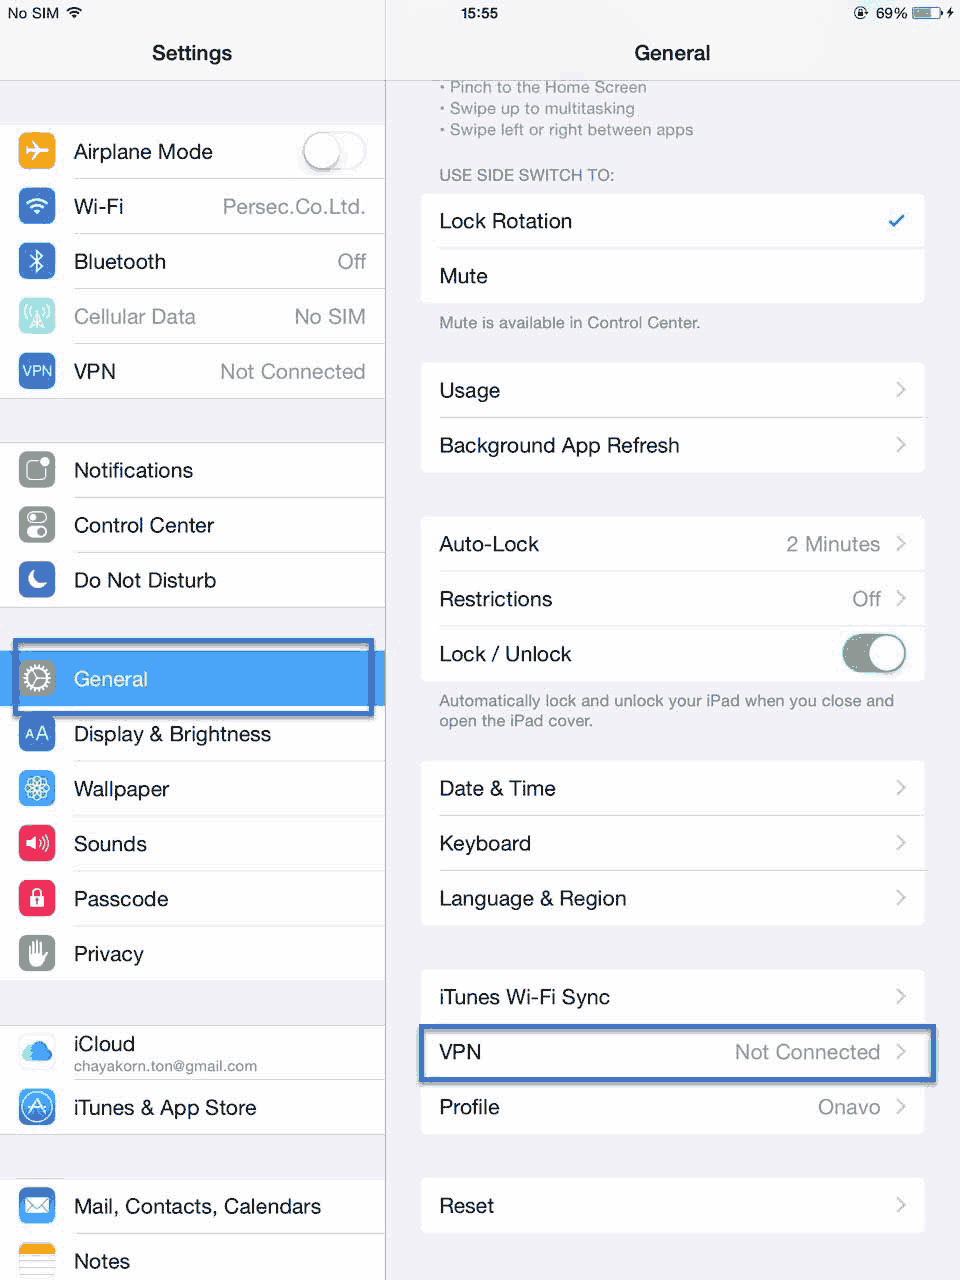Image resolution: width=960 pixels, height=1280 pixels.
Task: Toggle the Airplane Mode switch
Action: click(335, 152)
